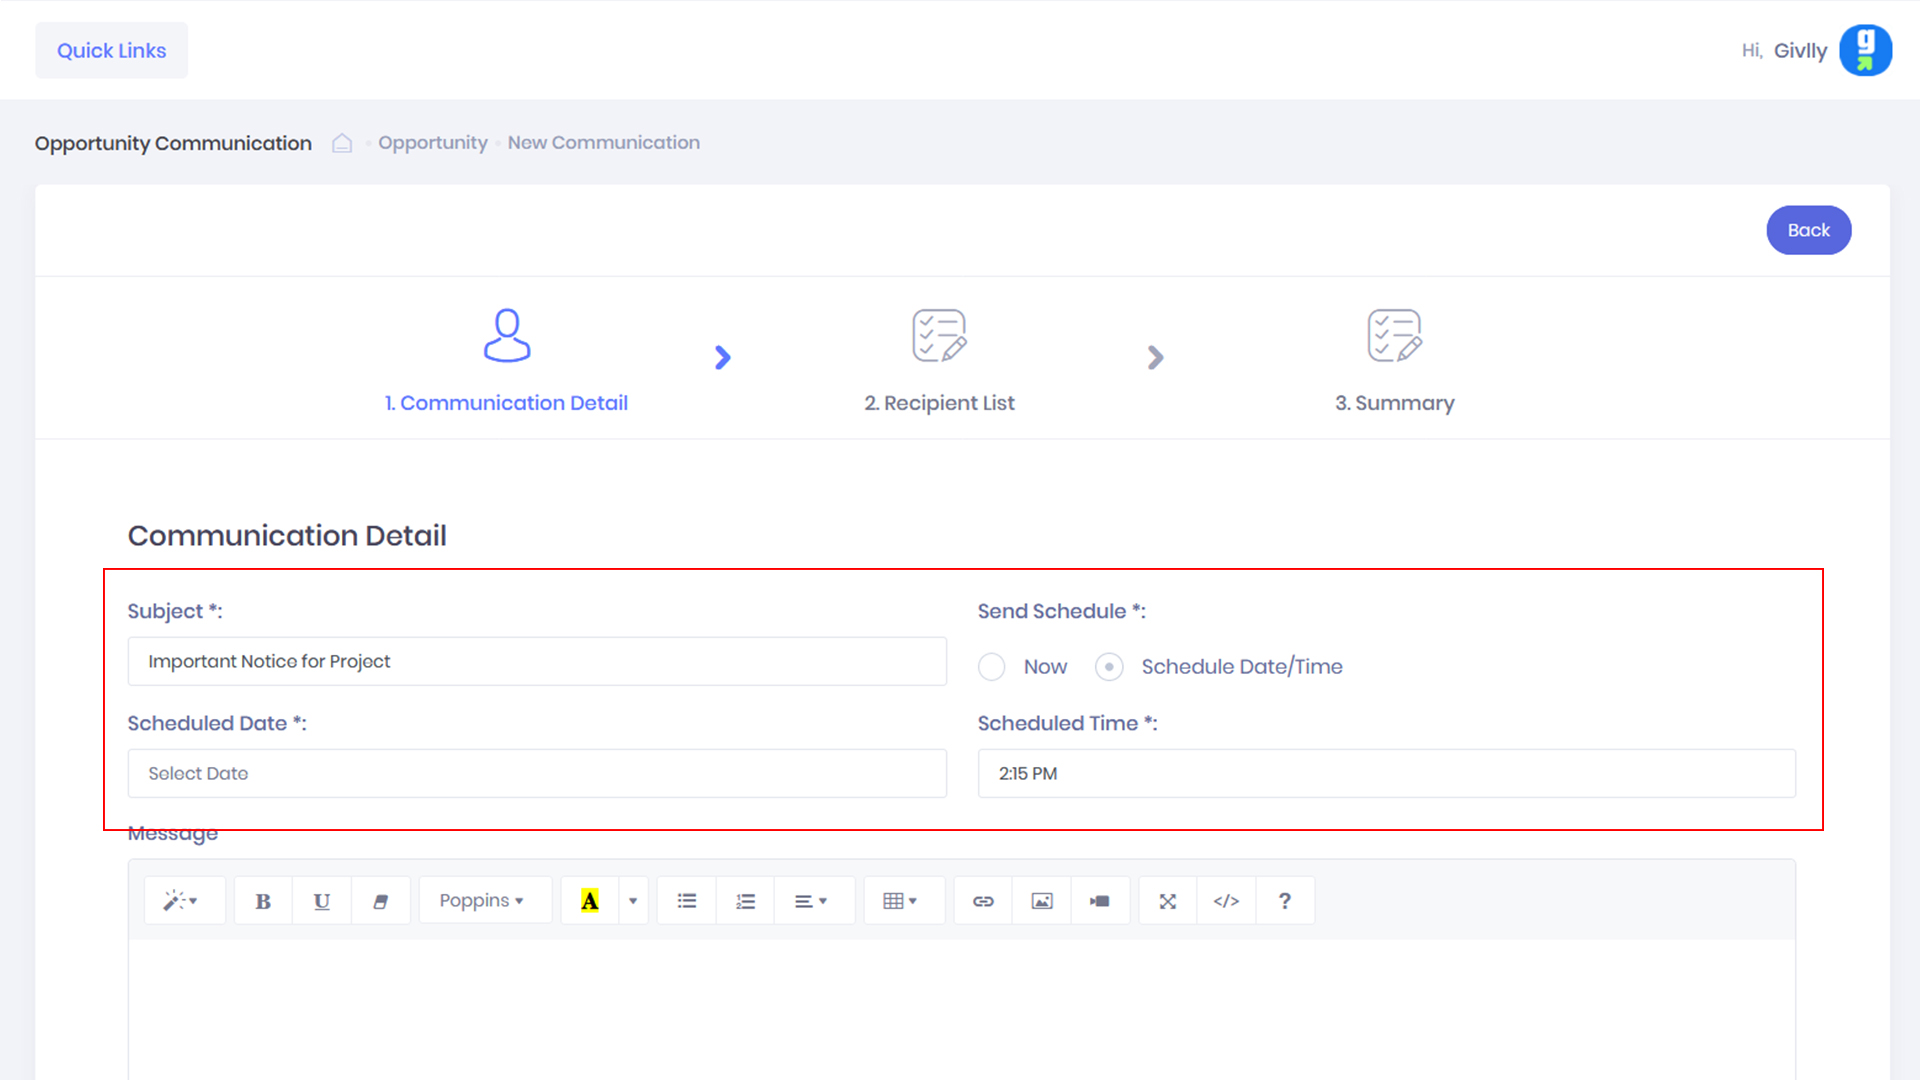Open code view with </> icon
Image resolution: width=1920 pixels, height=1080 pixels.
tap(1226, 901)
